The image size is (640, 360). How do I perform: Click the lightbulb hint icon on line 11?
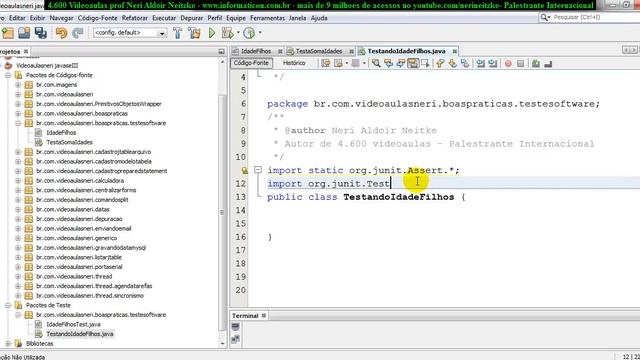pyautogui.click(x=244, y=170)
